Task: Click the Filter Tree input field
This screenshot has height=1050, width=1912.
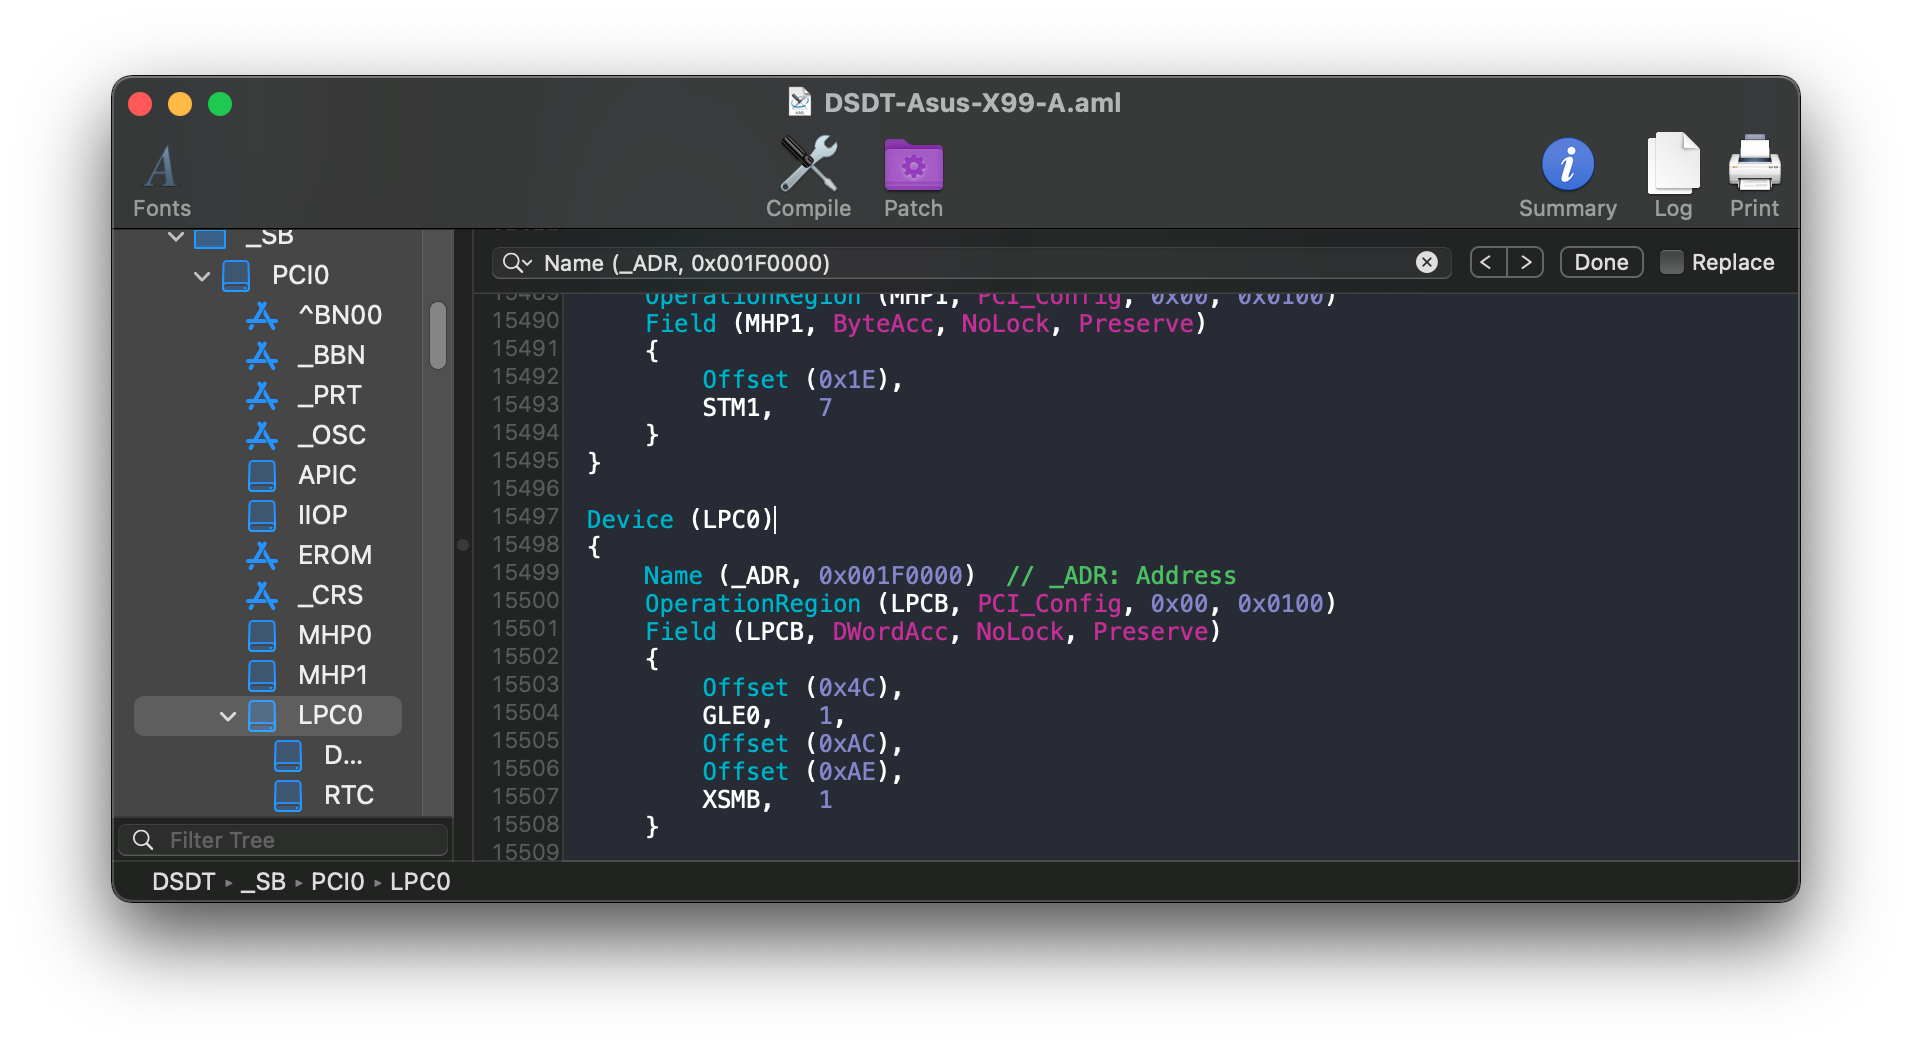Action: click(300, 840)
